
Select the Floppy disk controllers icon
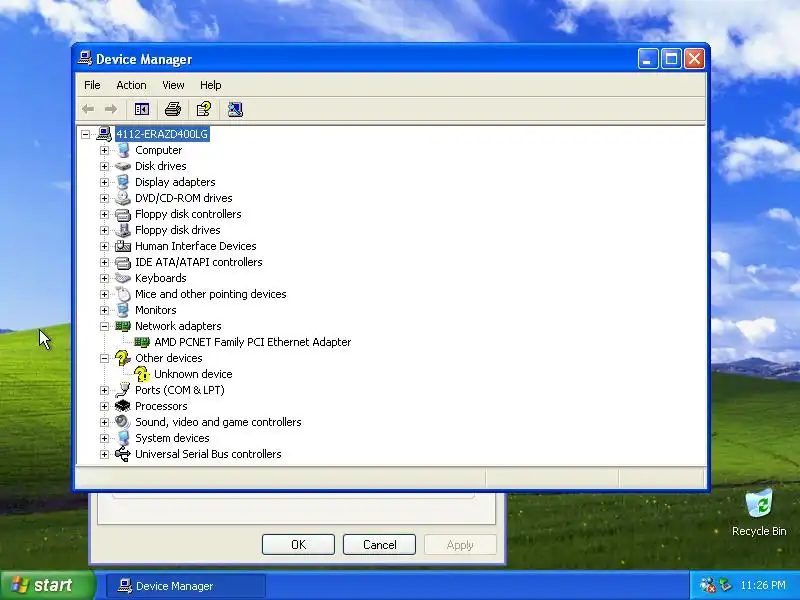[x=123, y=214]
